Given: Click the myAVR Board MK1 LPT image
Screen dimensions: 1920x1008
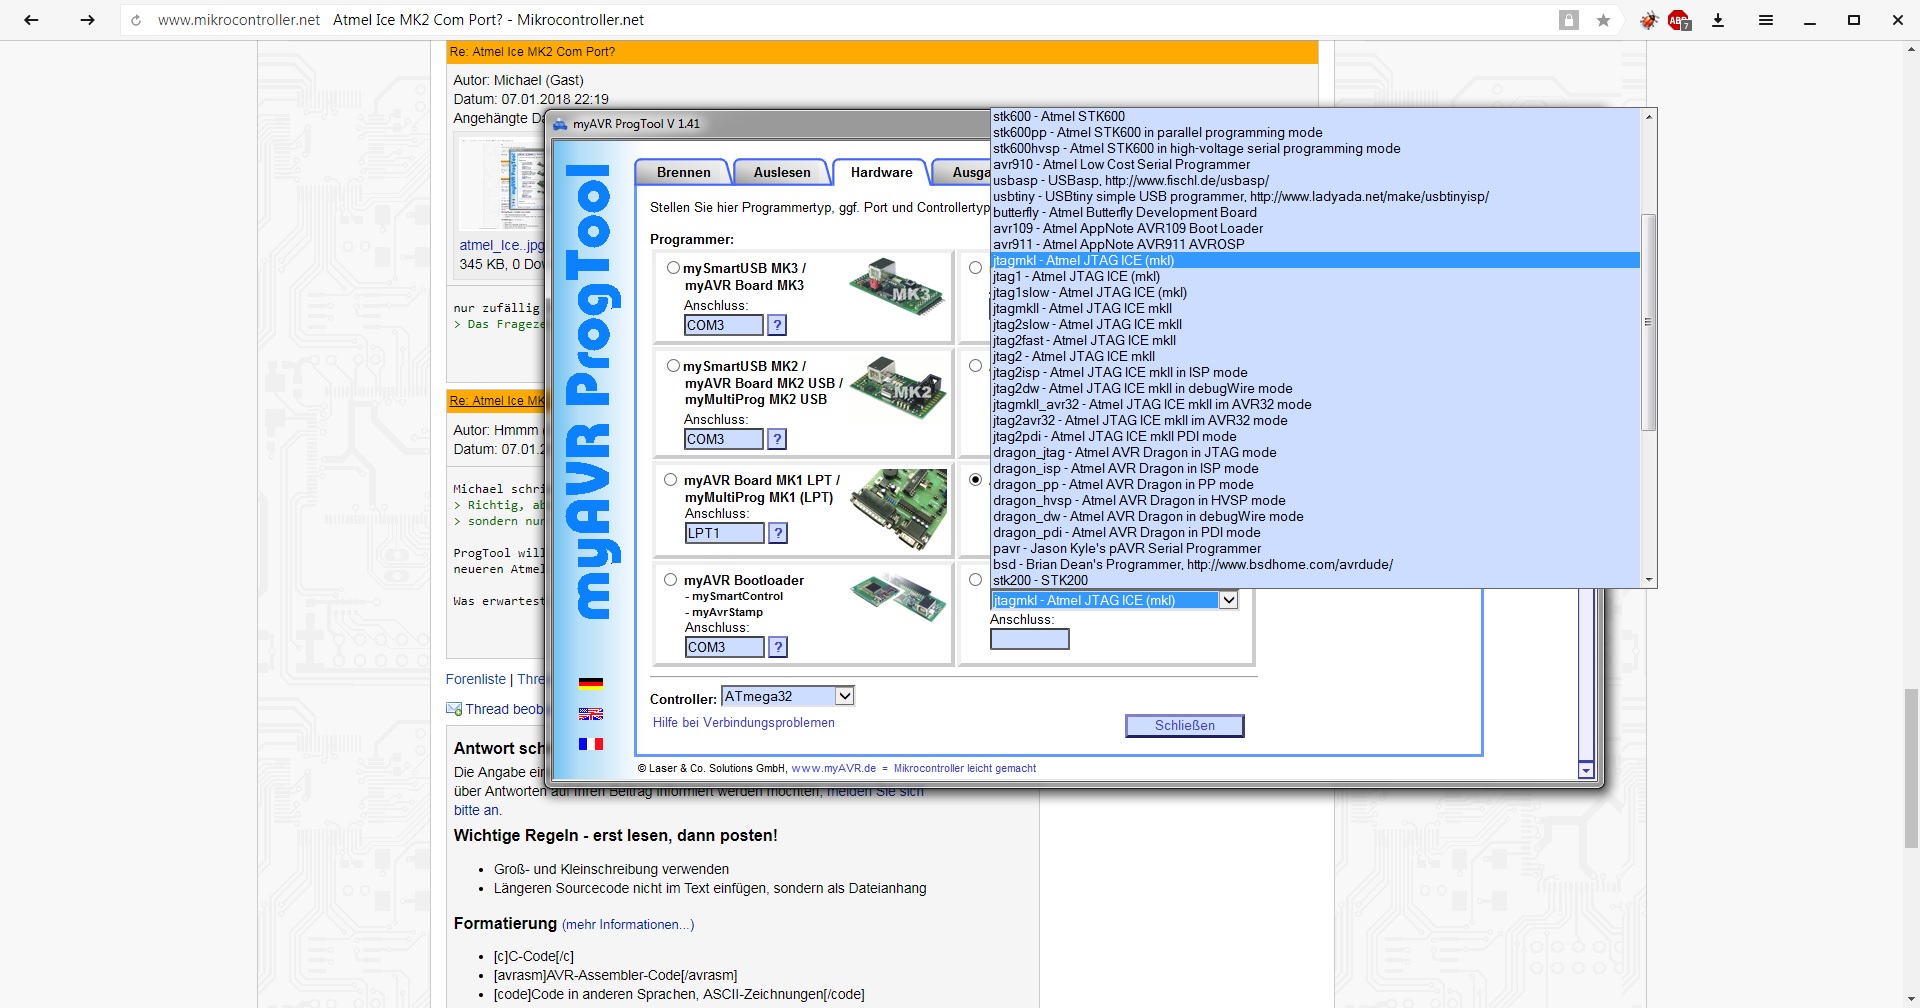Looking at the screenshot, I should tap(899, 510).
